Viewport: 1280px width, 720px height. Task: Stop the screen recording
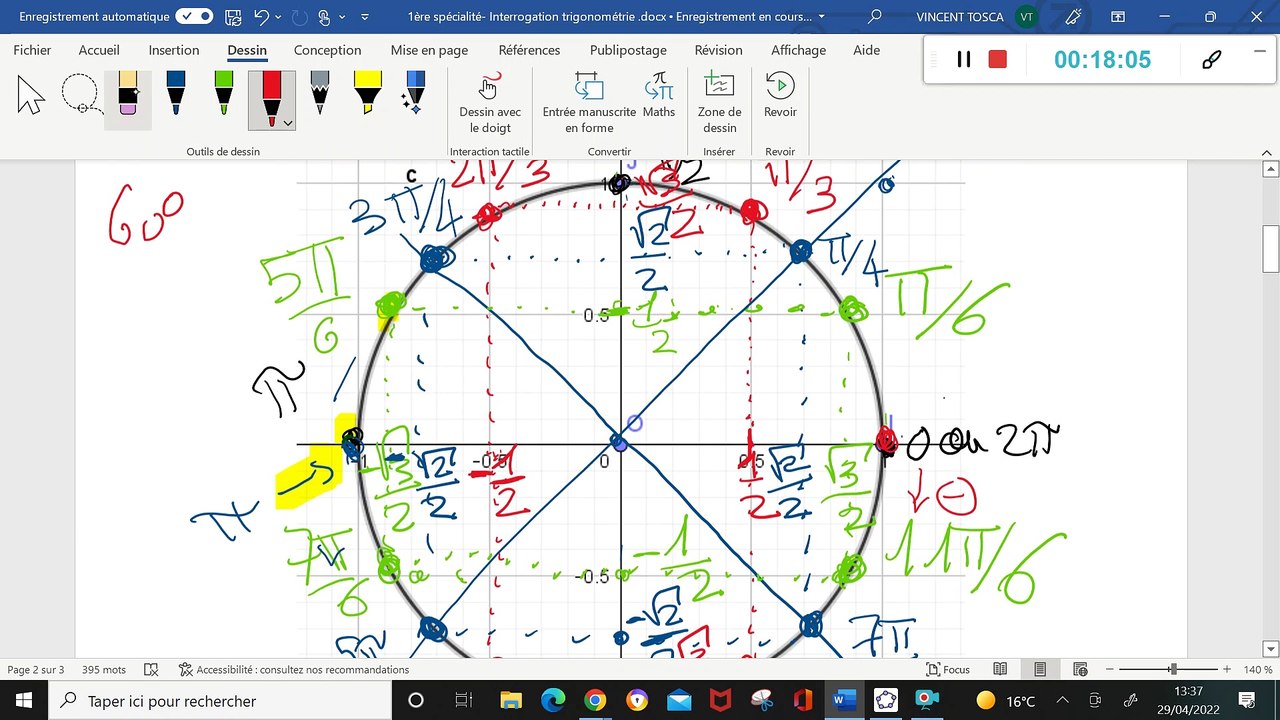click(997, 59)
